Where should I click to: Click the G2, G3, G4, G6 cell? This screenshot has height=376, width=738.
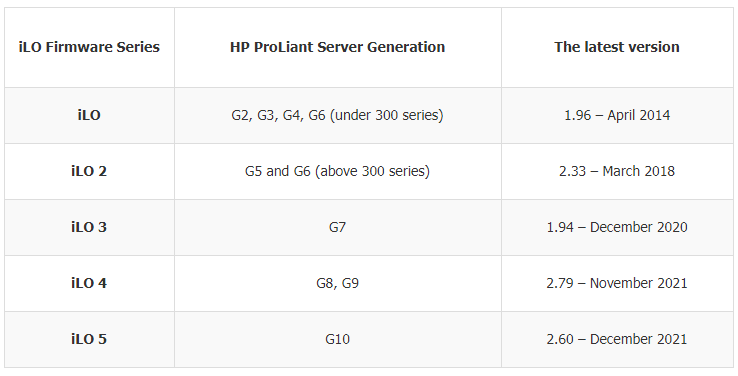(337, 115)
